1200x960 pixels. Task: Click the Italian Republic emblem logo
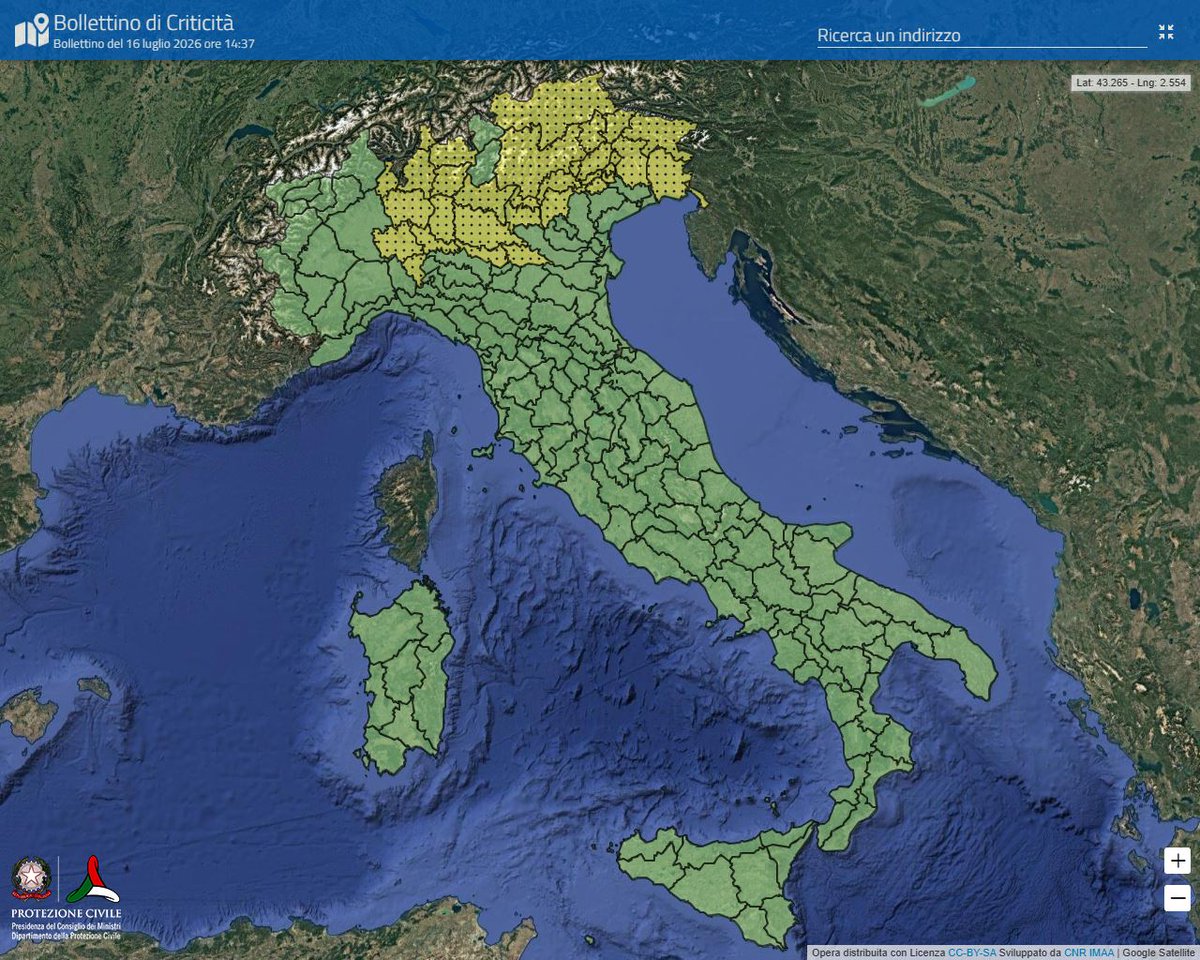(31, 878)
